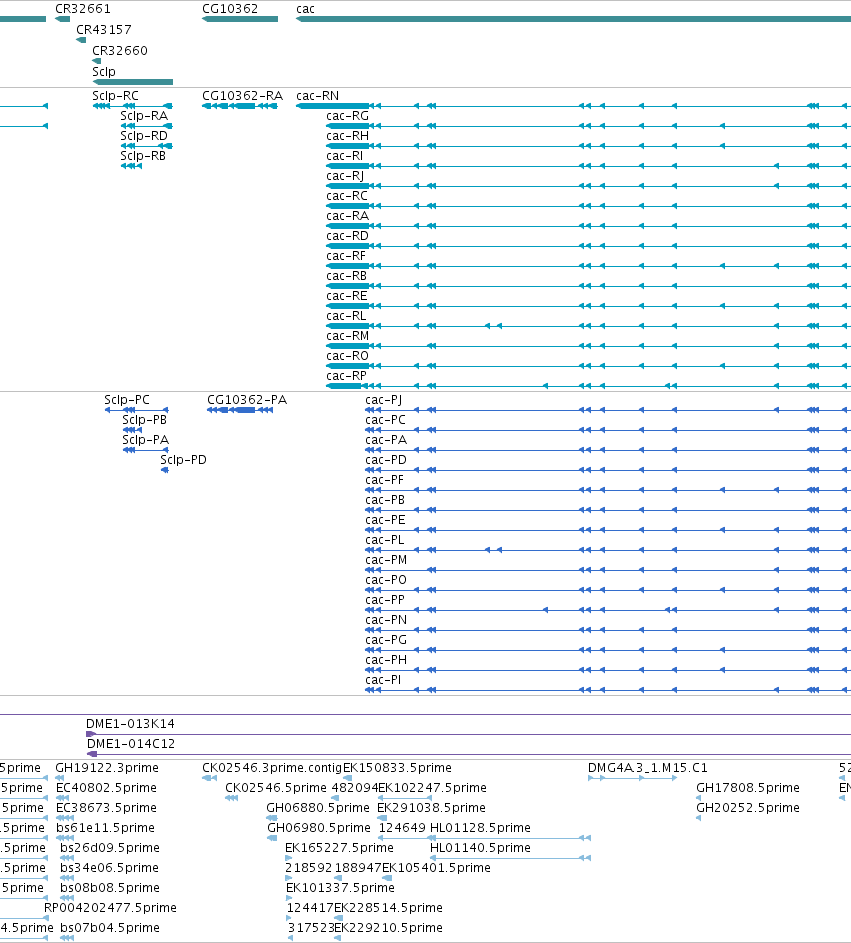Select the DME1-014C12 clone label

131,743
